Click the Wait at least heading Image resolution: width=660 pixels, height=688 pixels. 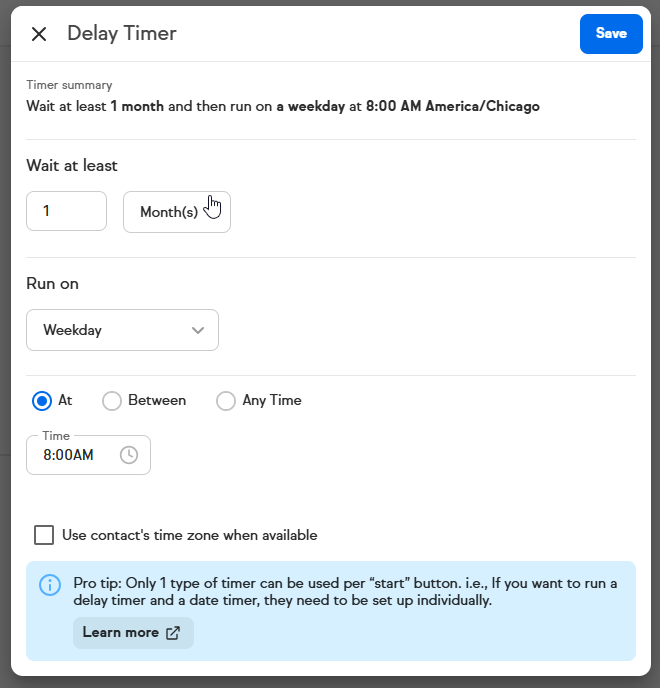(x=72, y=166)
